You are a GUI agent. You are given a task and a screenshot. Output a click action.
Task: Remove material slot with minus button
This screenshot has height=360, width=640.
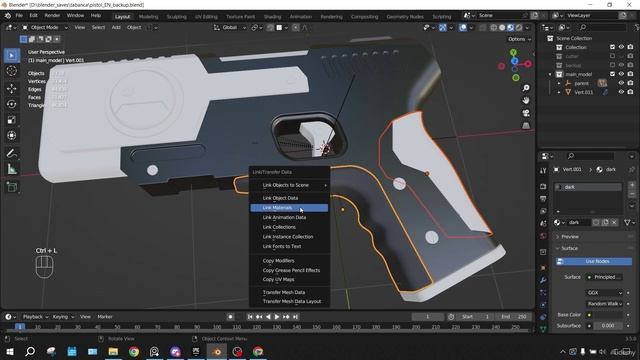(x=631, y=194)
